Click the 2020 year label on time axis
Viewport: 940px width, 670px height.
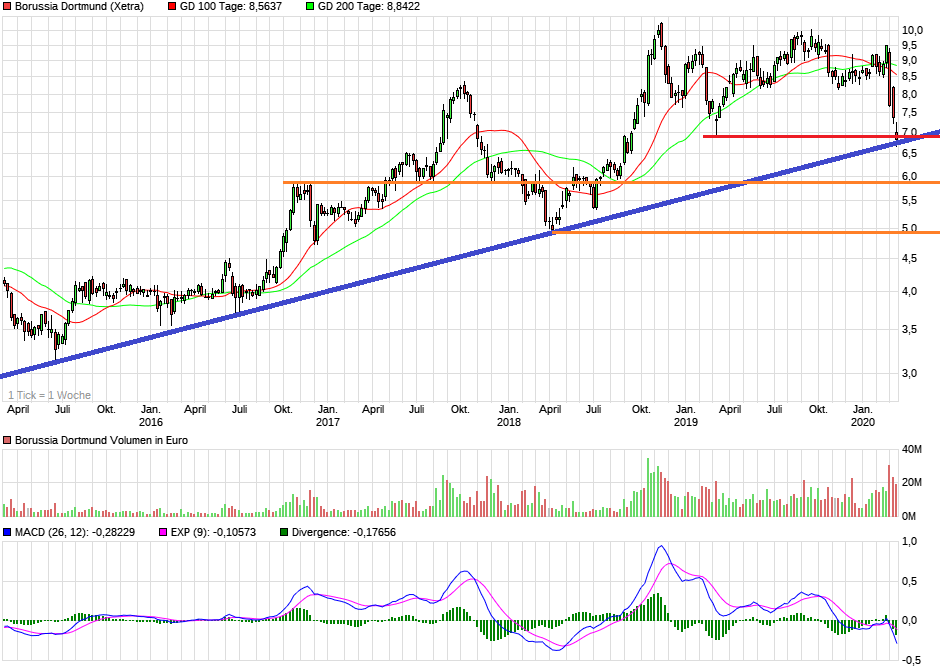pyautogui.click(x=863, y=422)
